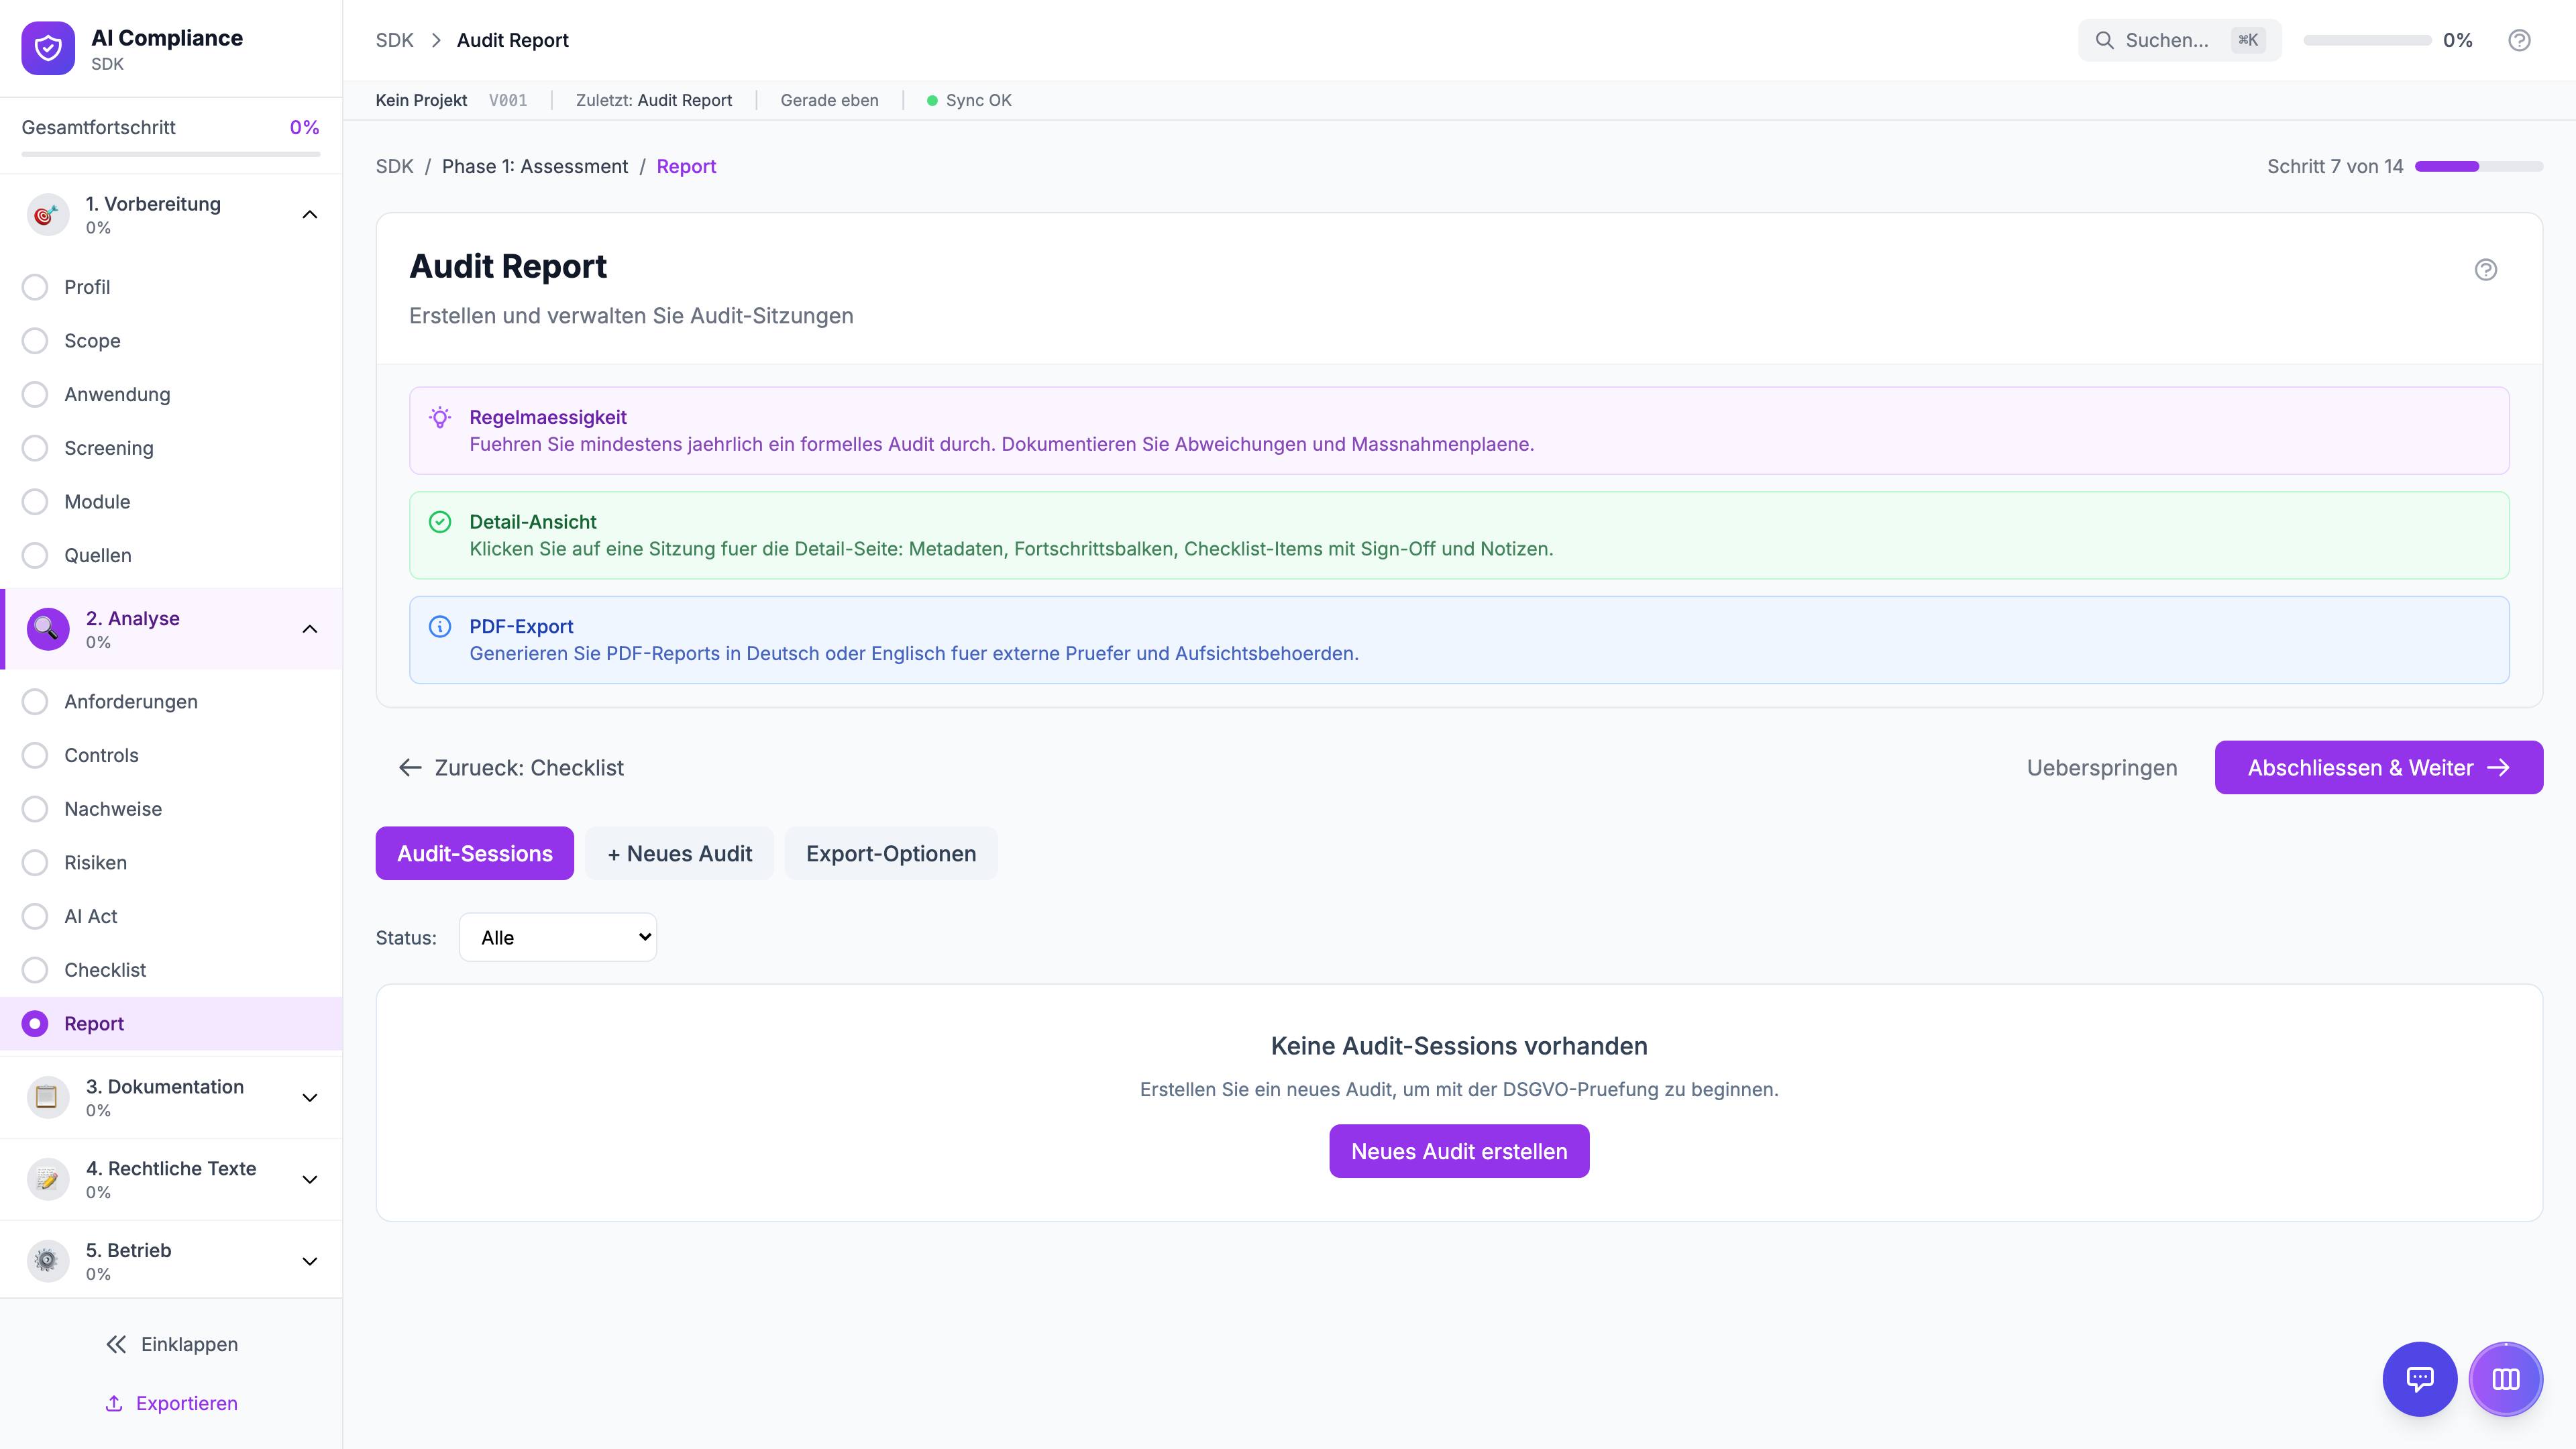
Task: Click the AI Compliance shield logo
Action: pos(48,48)
